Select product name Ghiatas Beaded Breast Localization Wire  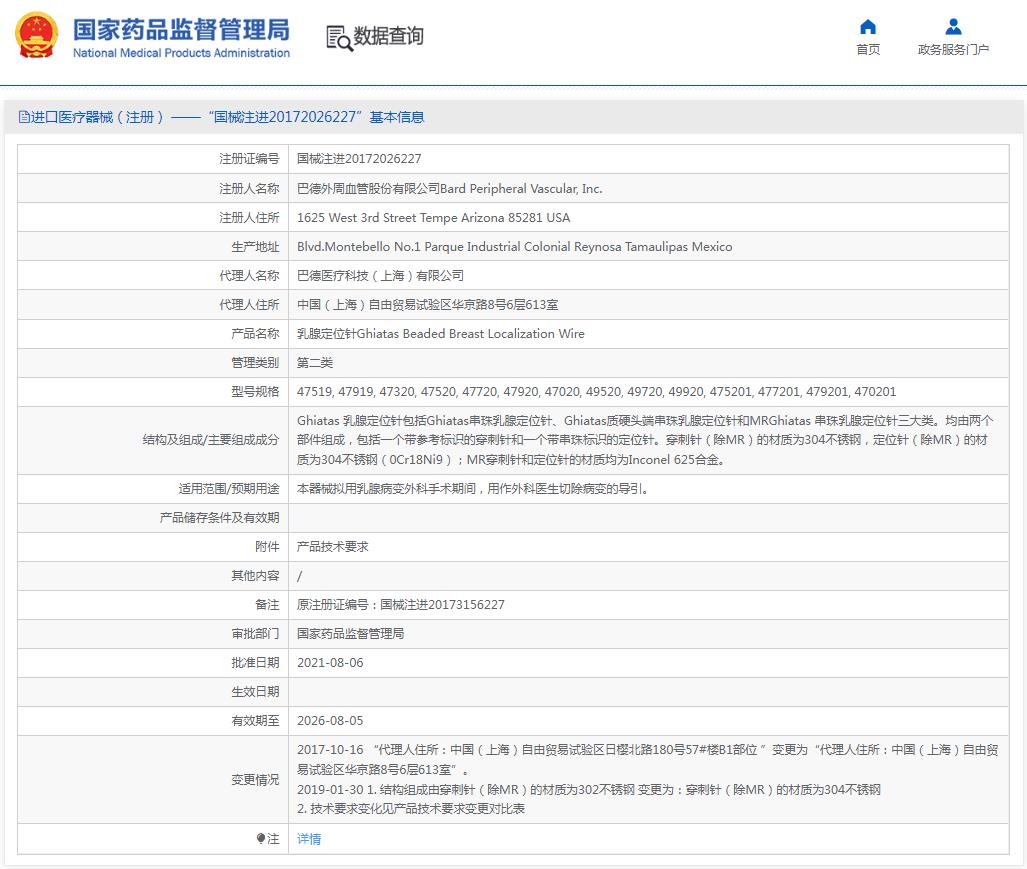pos(440,333)
